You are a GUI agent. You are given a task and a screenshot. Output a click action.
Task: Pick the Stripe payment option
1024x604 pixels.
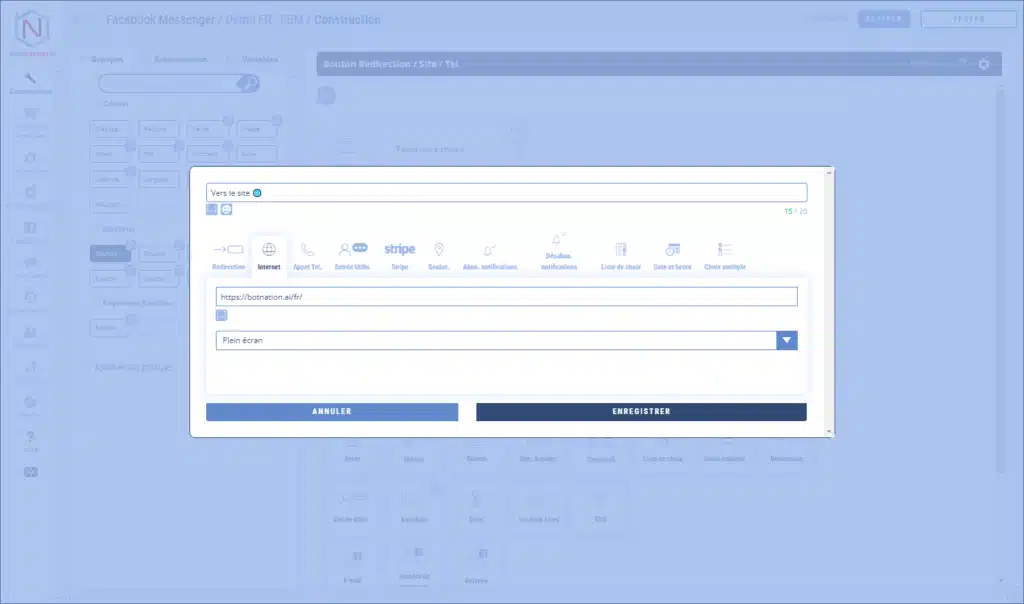[x=400, y=255]
